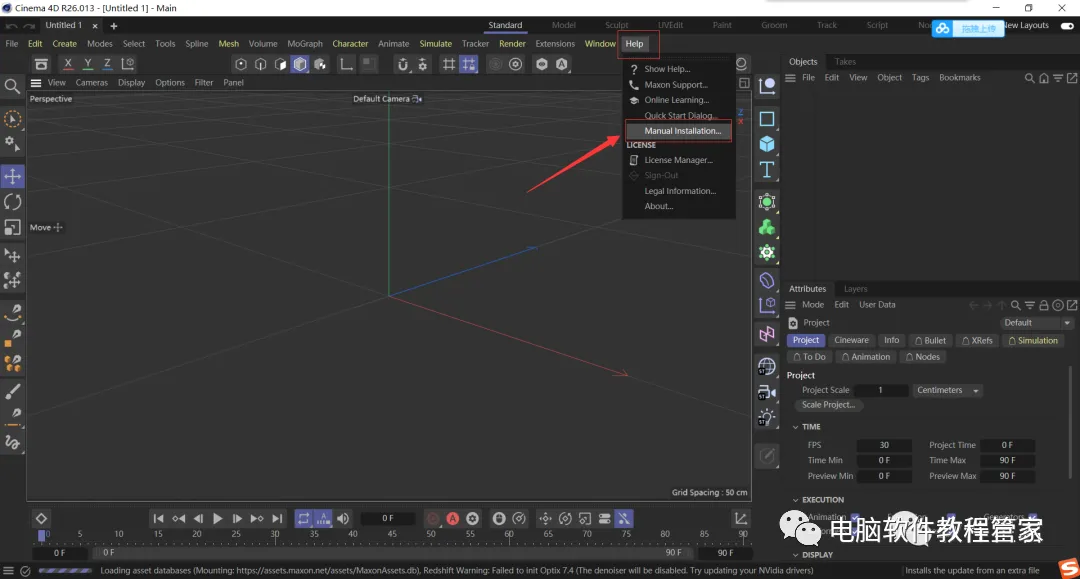This screenshot has width=1080, height=579.
Task: Toggle Y axis lock
Action: click(87, 63)
